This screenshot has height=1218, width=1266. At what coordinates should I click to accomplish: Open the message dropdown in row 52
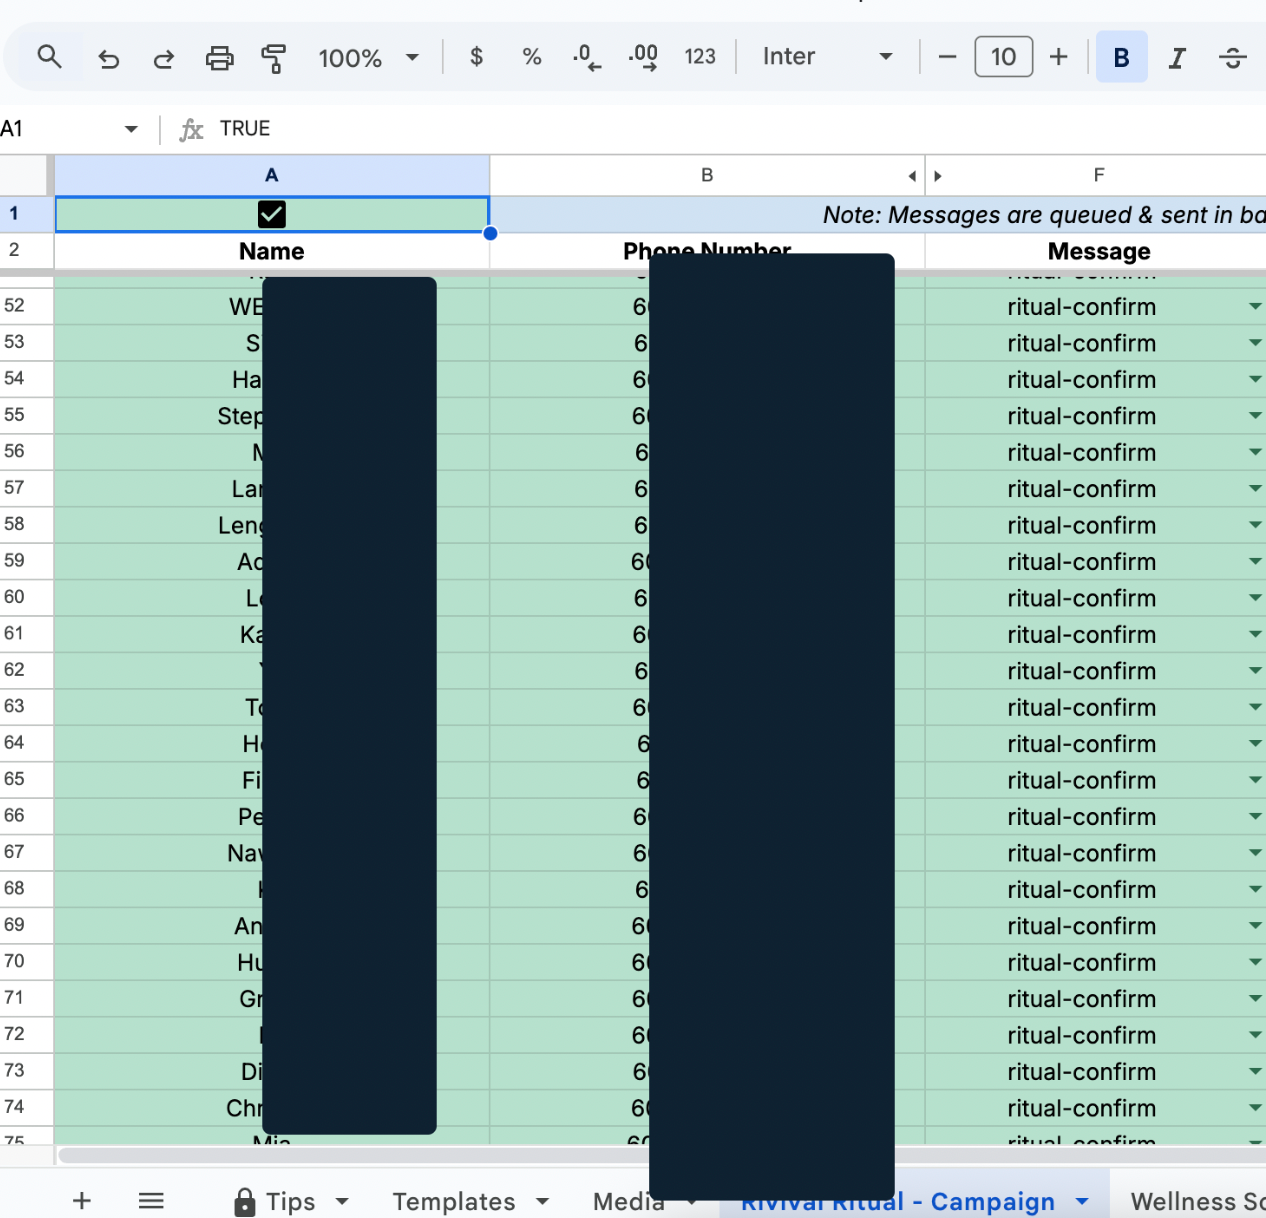point(1255,307)
